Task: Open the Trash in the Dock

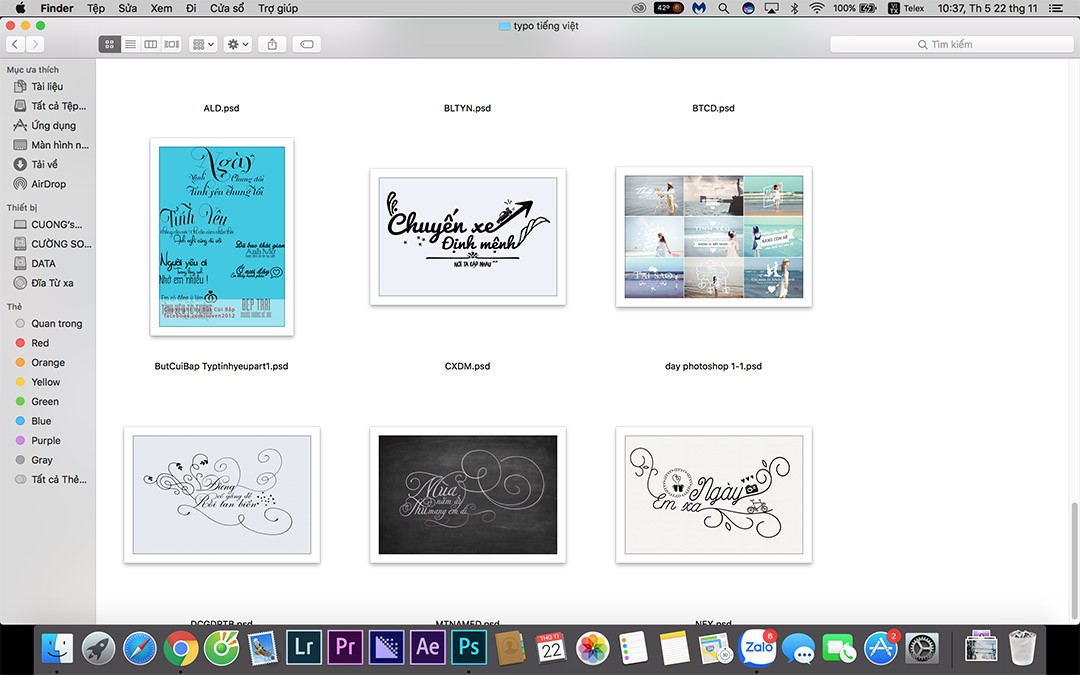Action: [1023, 647]
